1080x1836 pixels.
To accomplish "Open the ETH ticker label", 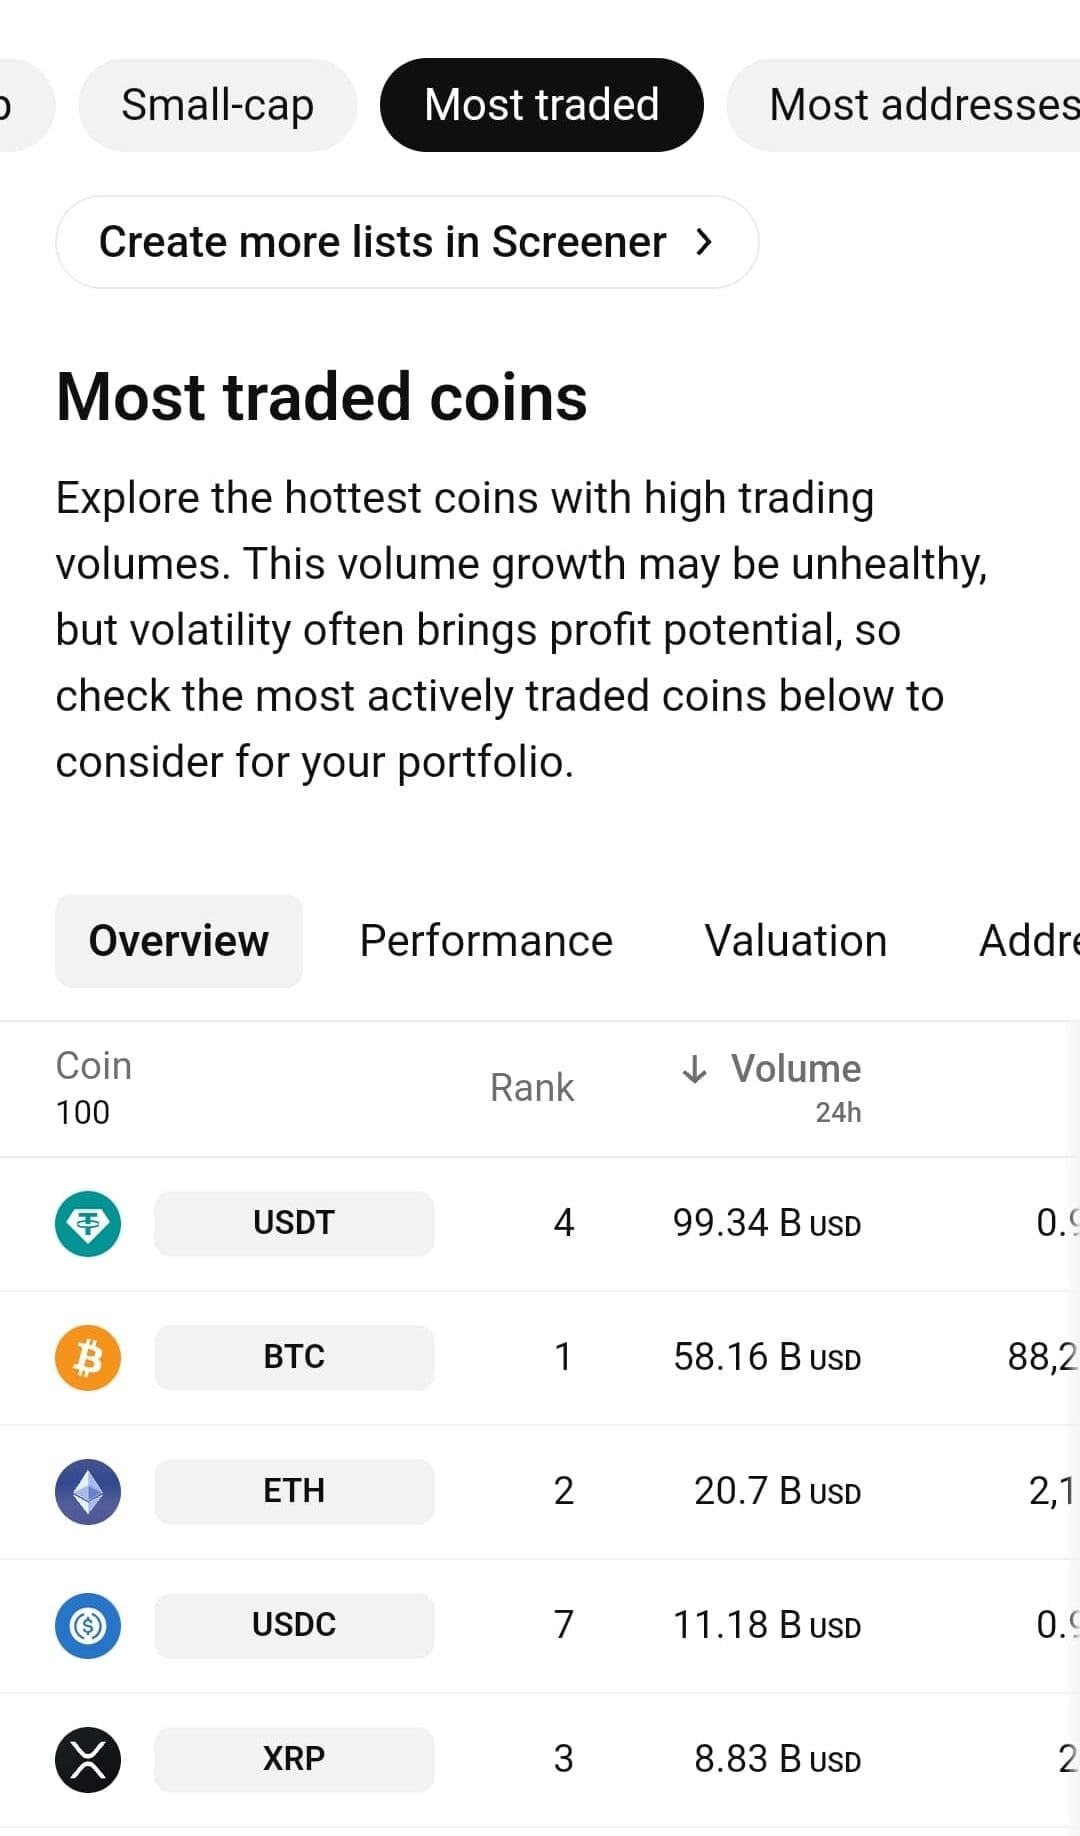I will pos(294,1491).
